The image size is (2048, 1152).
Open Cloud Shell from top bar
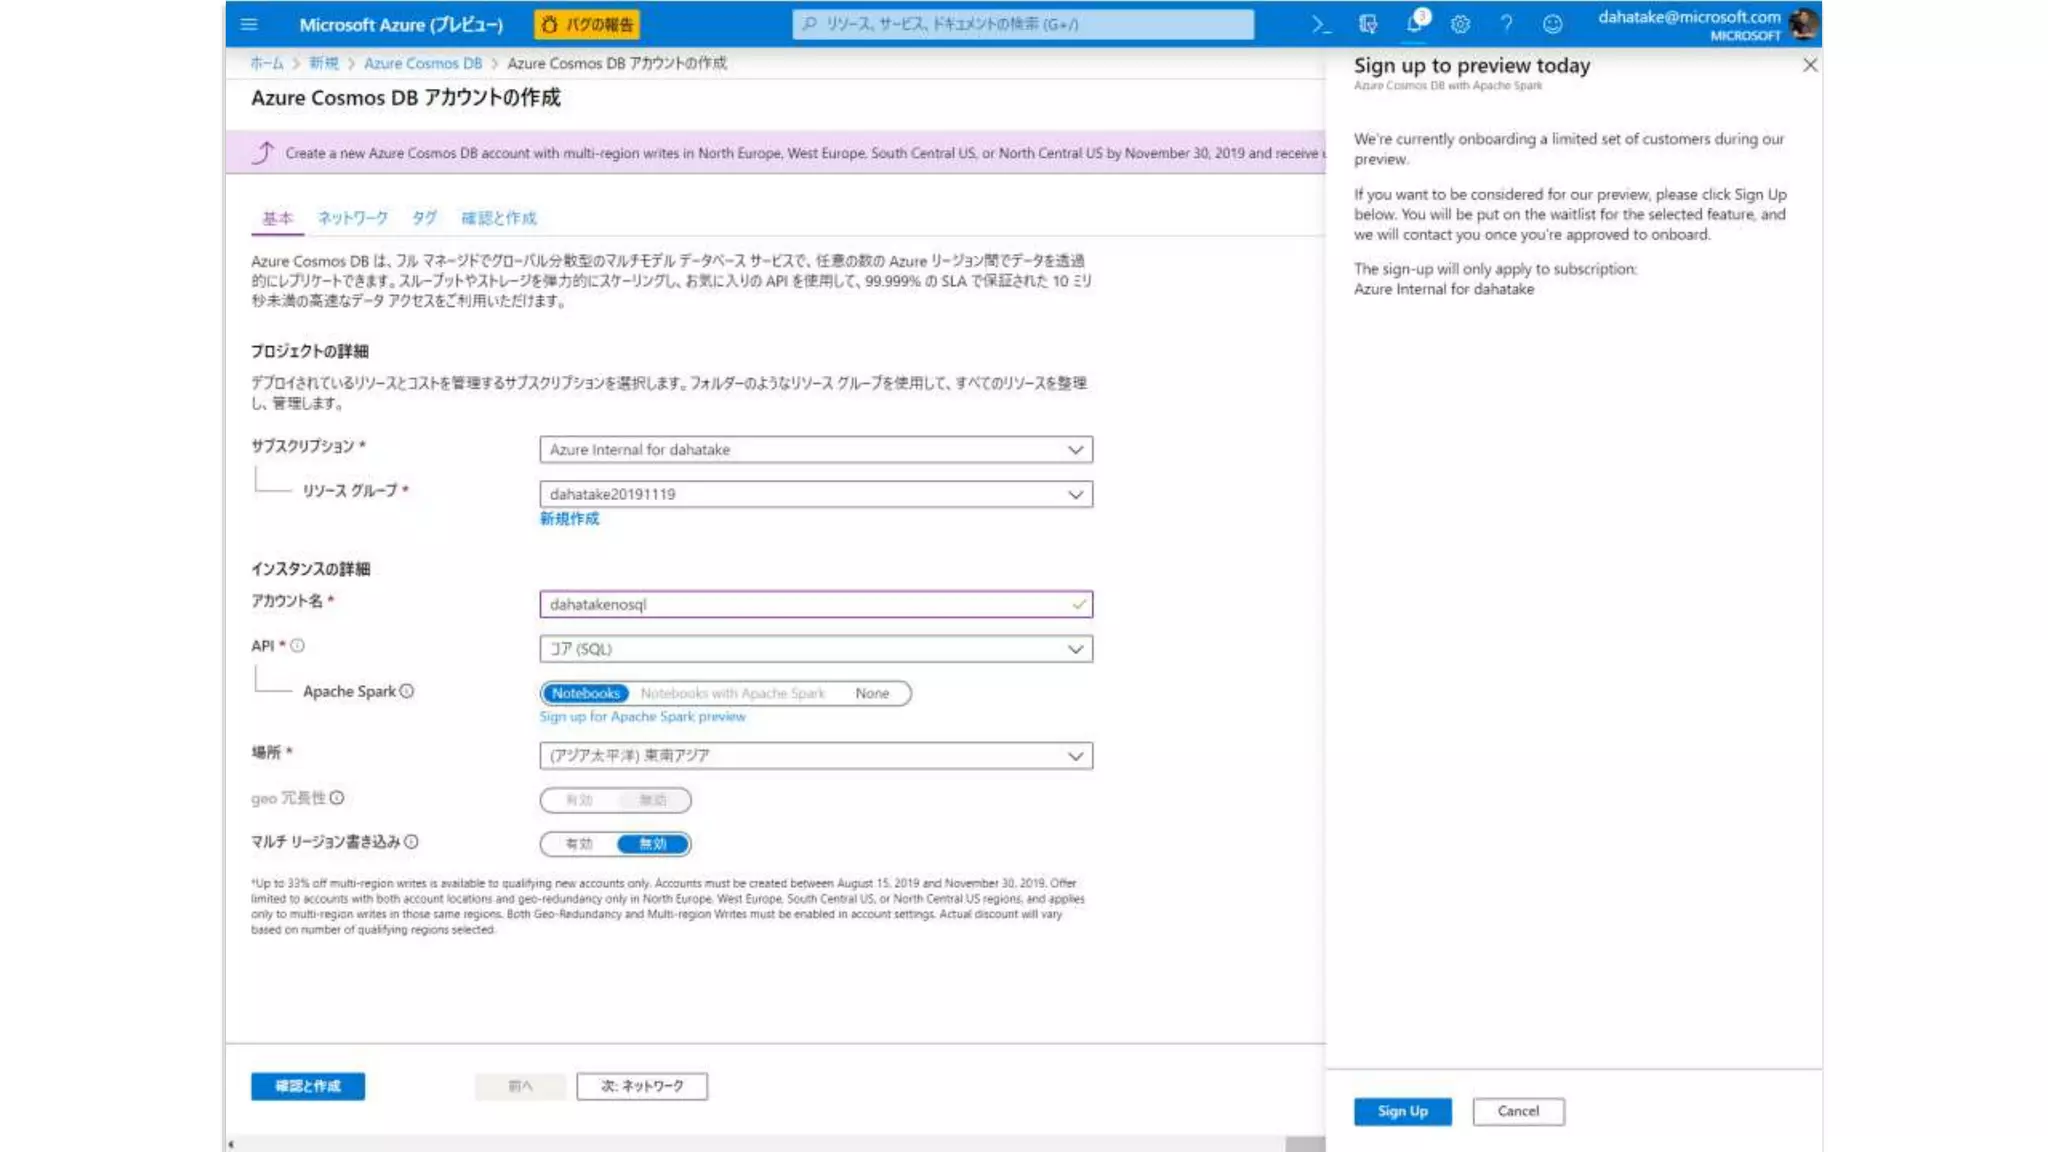click(x=1322, y=24)
